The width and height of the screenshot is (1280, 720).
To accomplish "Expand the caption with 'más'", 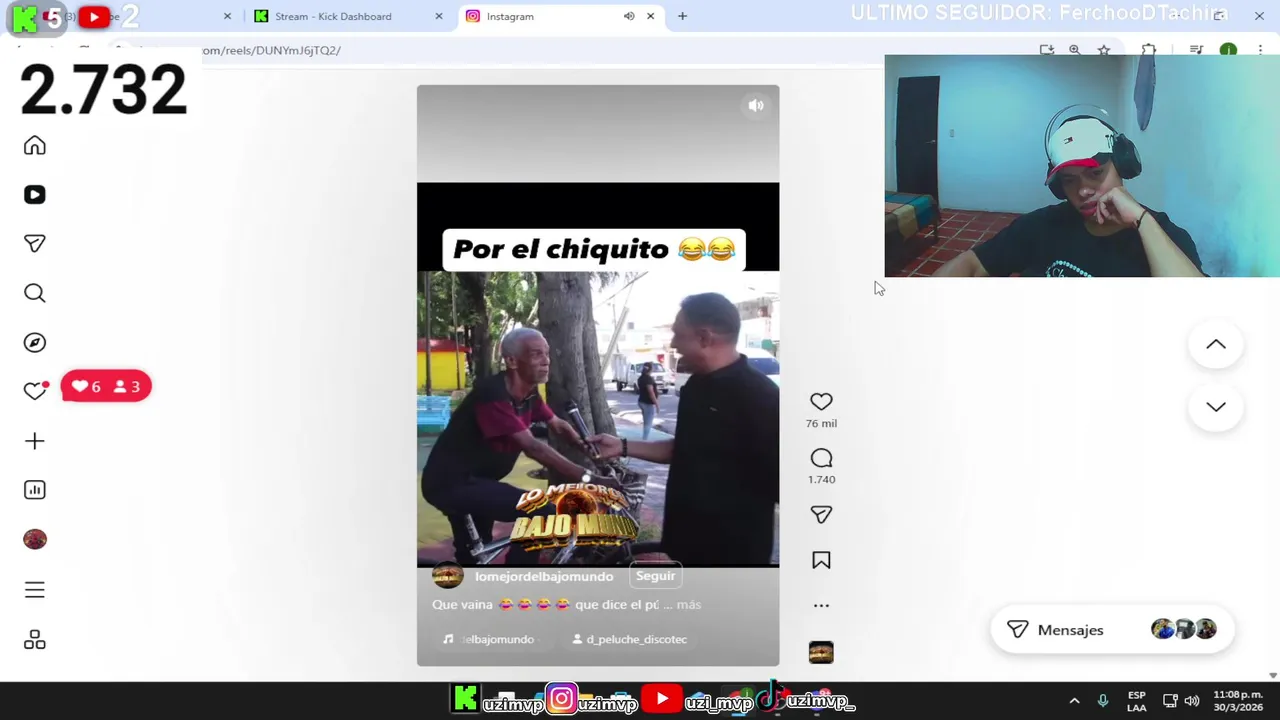I will click(x=689, y=605).
